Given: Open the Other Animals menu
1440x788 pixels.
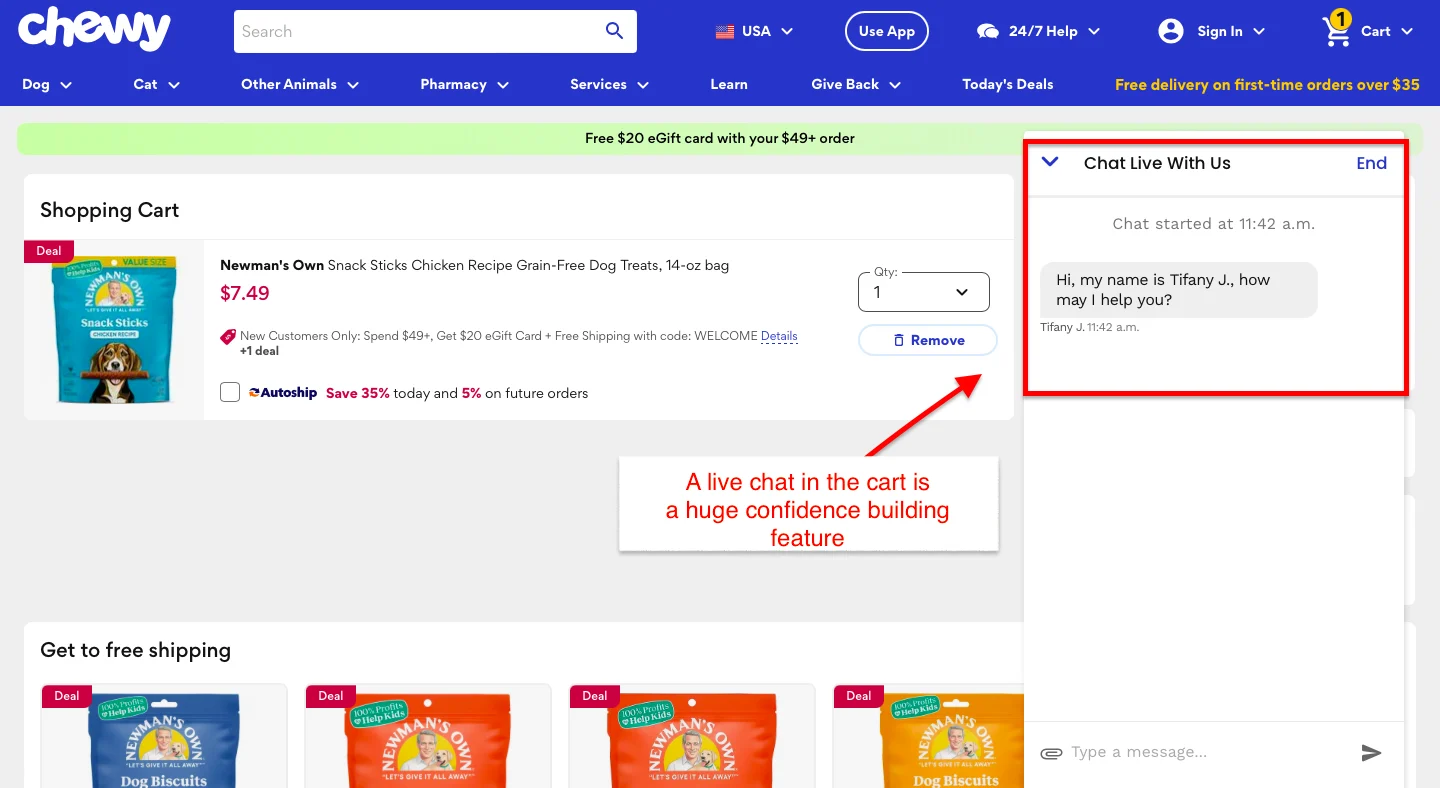Looking at the screenshot, I should tap(300, 84).
